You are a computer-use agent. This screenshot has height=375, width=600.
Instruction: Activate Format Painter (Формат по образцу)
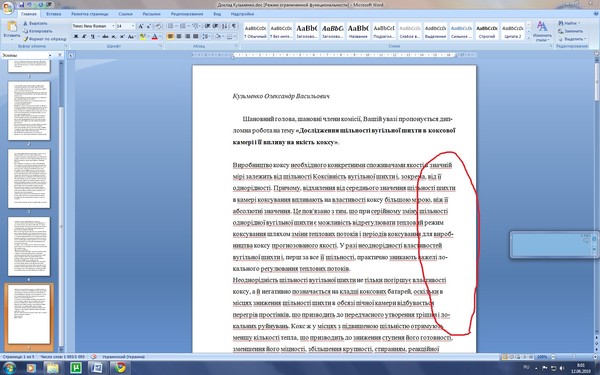[44, 39]
